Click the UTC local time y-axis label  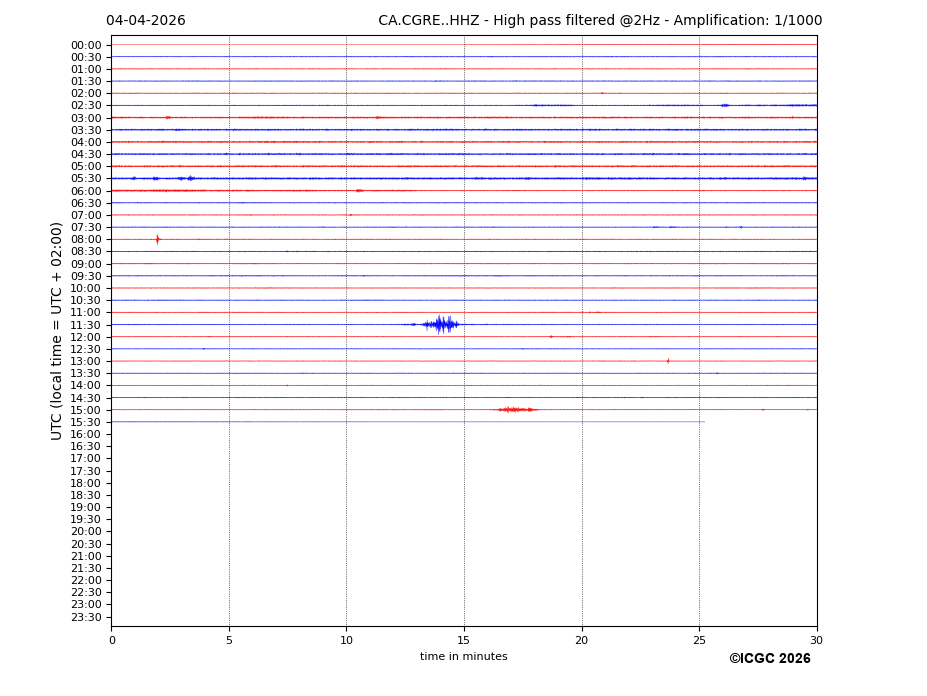pos(58,330)
